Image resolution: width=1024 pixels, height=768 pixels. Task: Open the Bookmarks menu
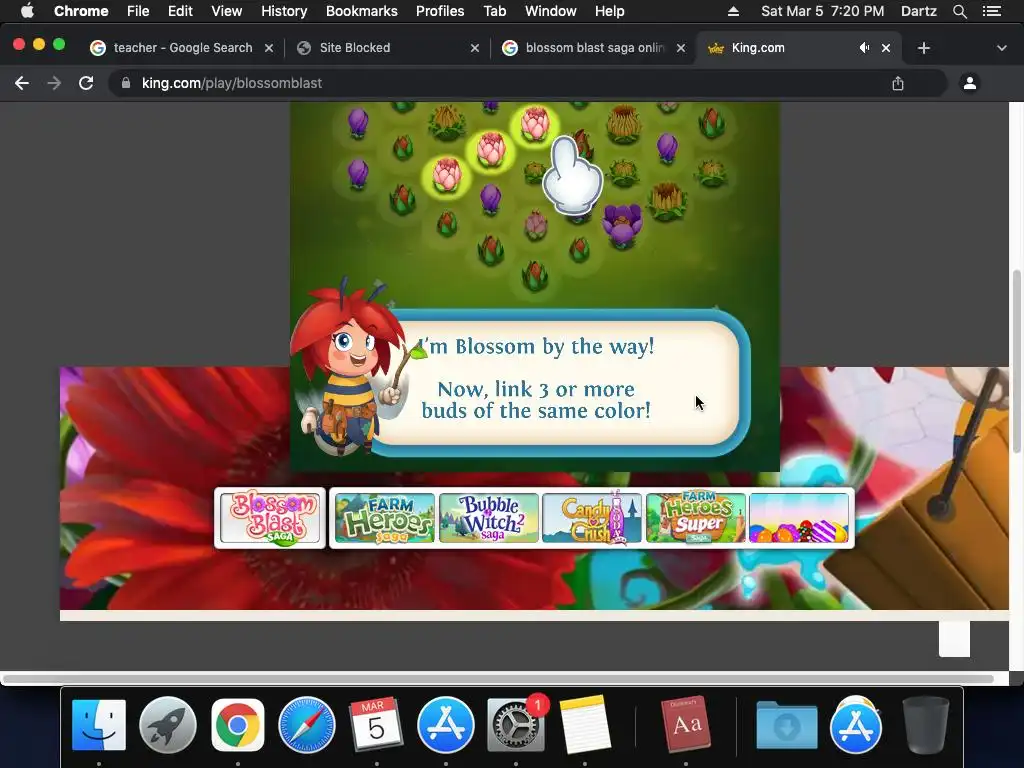point(362,11)
